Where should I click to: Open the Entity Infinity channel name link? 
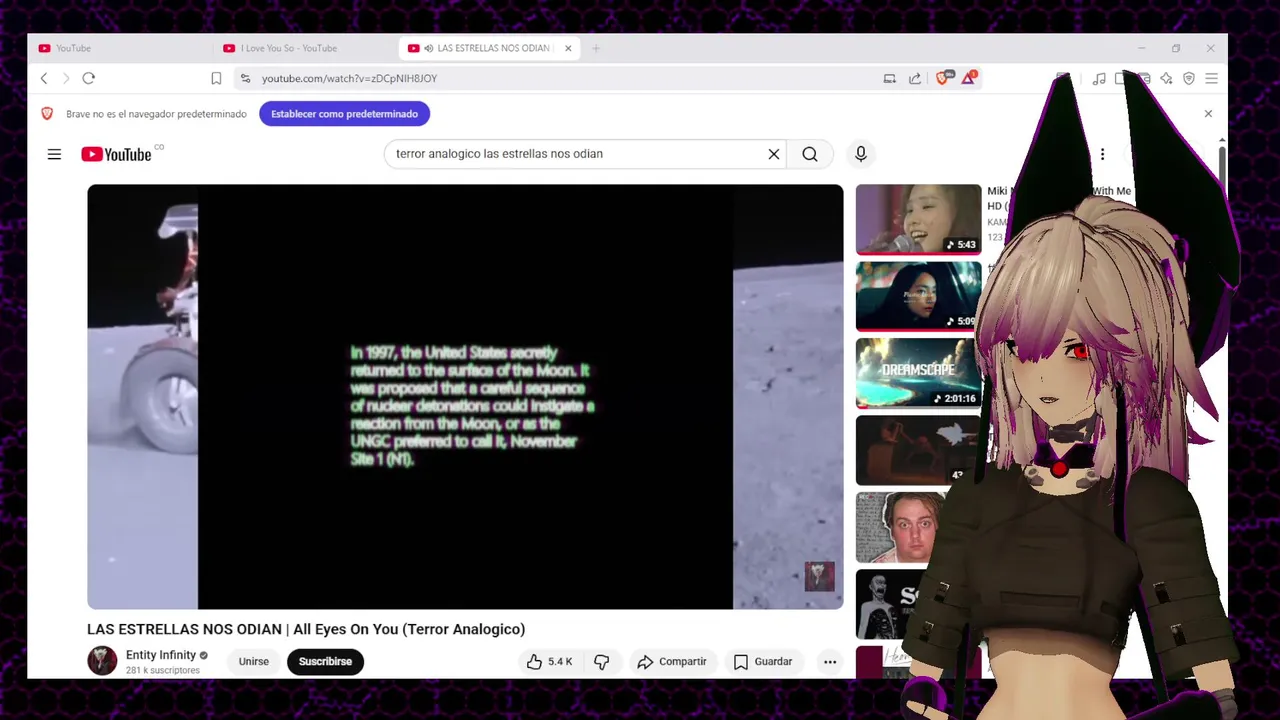point(161,655)
